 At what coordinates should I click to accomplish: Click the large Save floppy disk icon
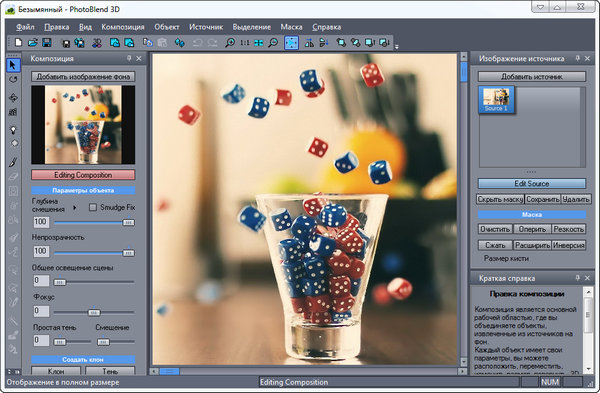47,42
